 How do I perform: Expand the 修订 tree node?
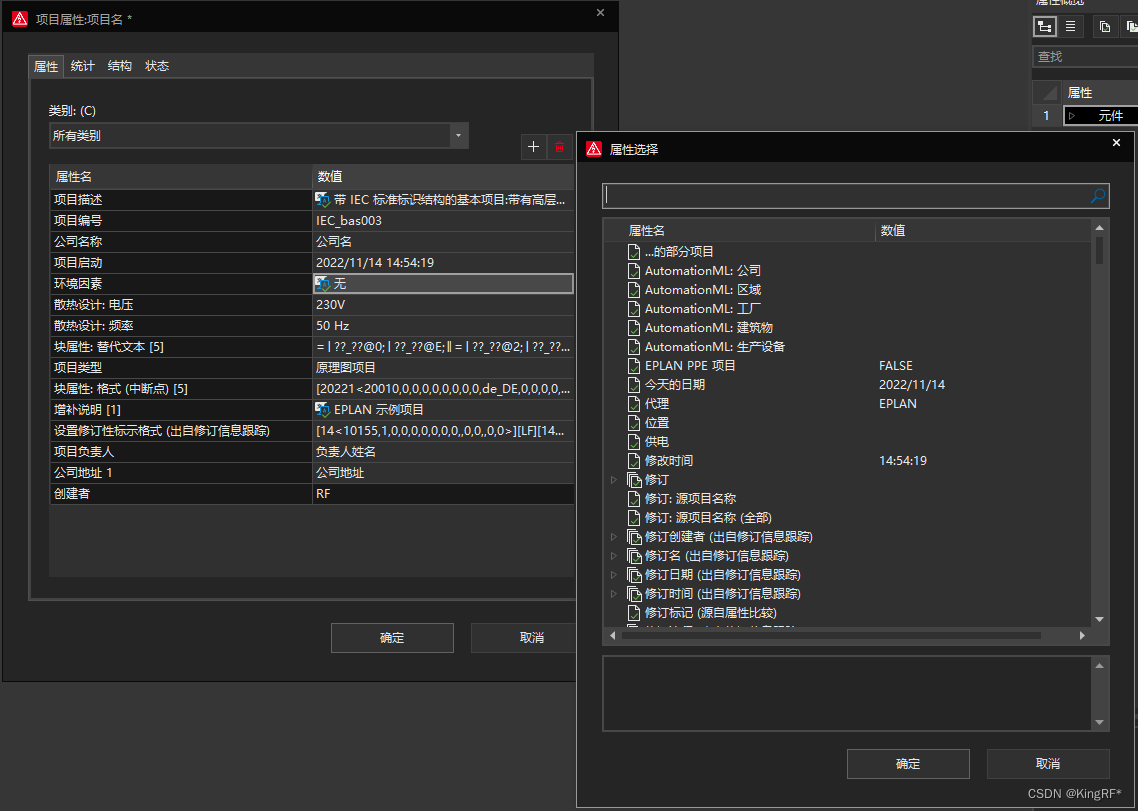pos(614,480)
